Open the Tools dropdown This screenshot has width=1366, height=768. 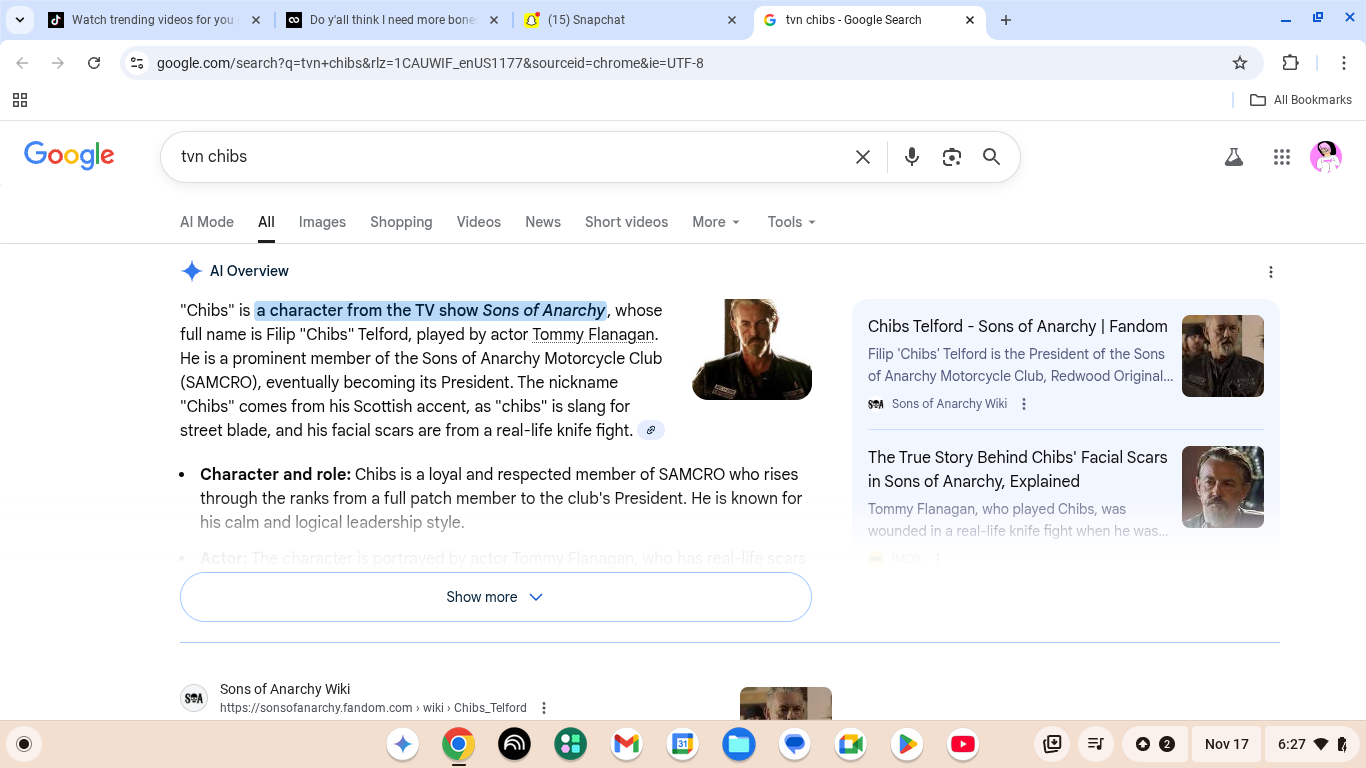[791, 222]
